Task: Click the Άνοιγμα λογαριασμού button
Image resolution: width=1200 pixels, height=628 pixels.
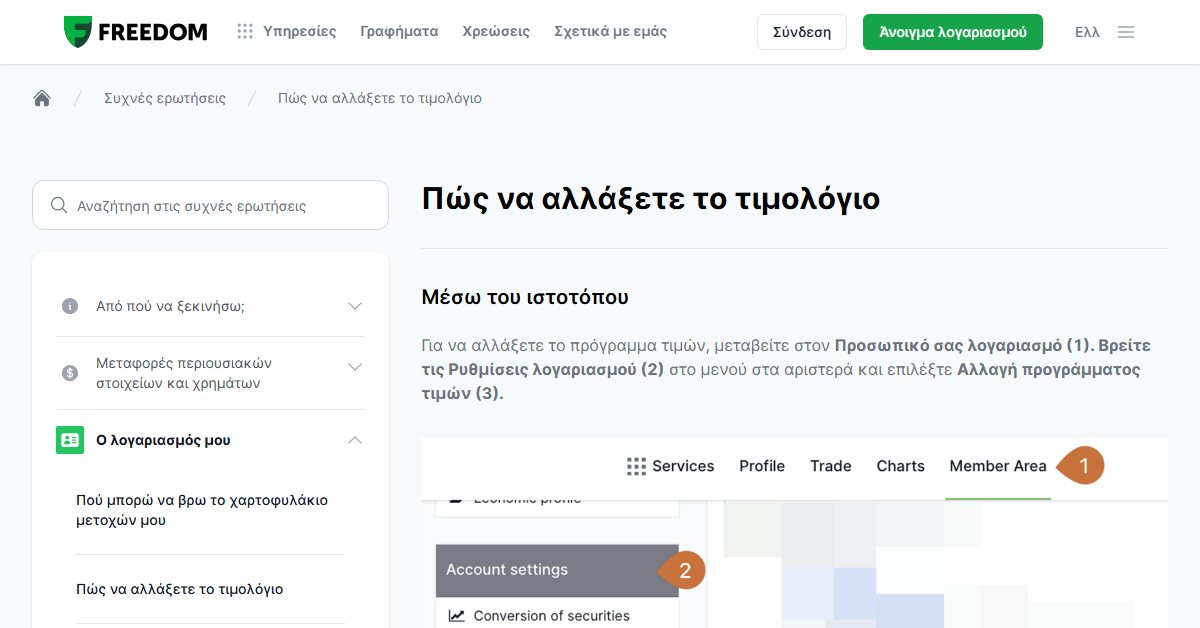Action: 953,32
